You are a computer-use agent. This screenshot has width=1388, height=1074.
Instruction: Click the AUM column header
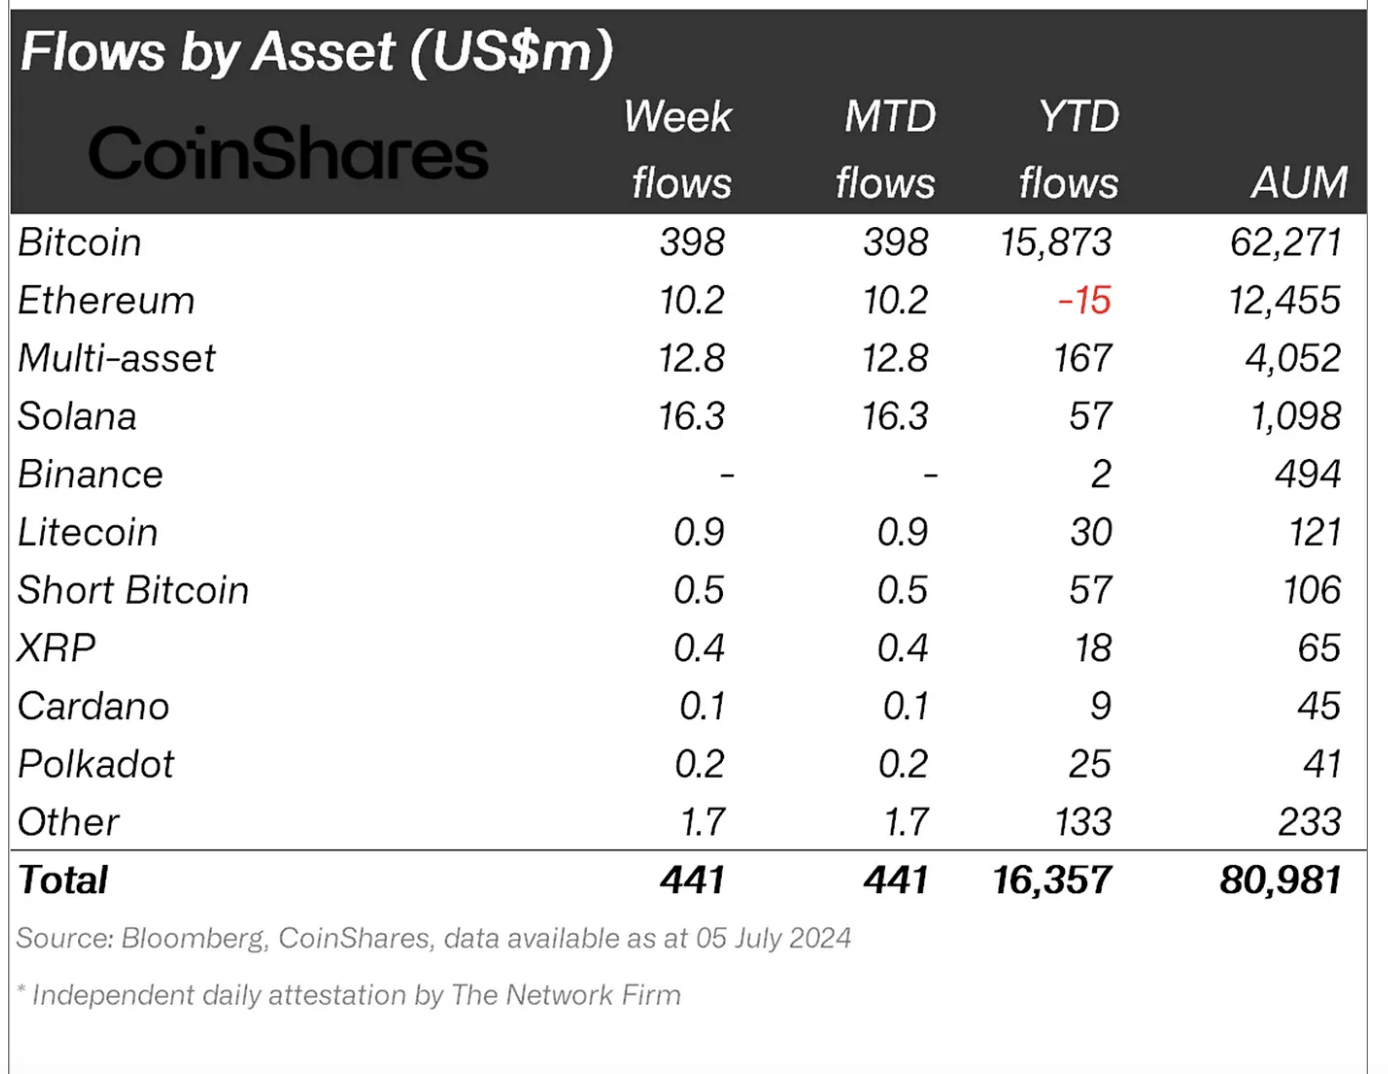(1298, 183)
